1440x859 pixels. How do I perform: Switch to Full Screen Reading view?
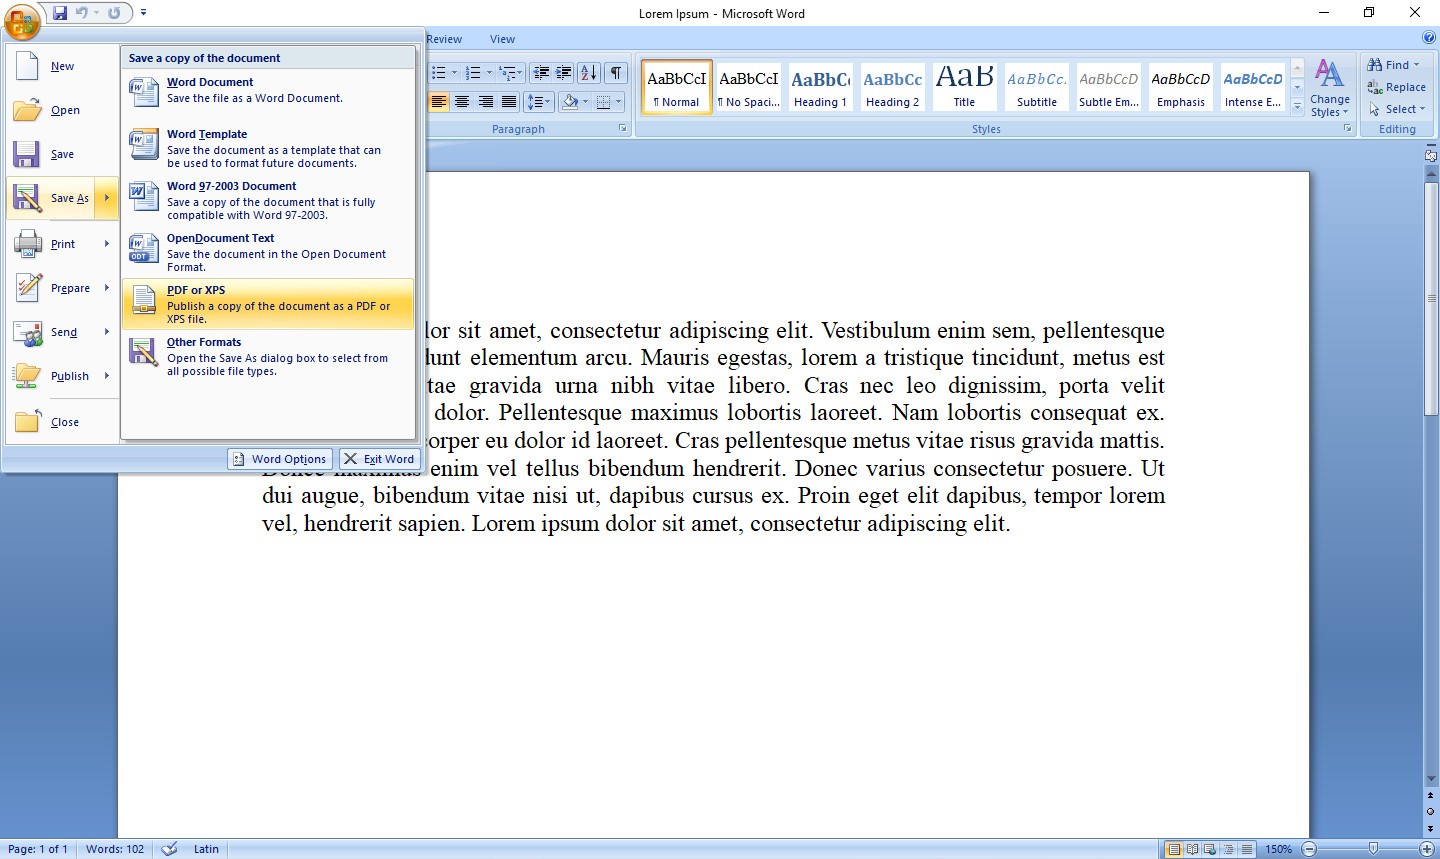[1193, 849]
